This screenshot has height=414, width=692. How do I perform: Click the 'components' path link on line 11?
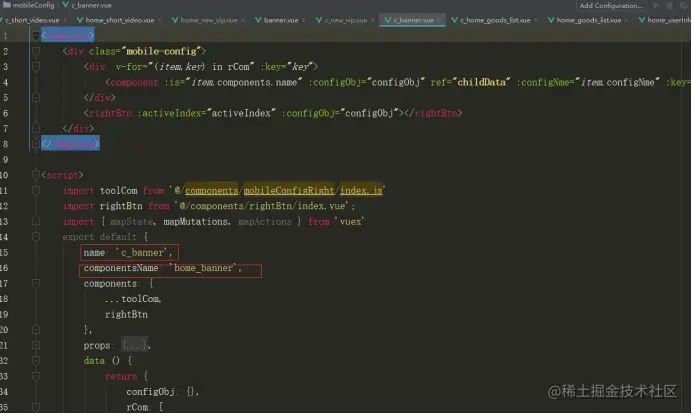click(211, 191)
